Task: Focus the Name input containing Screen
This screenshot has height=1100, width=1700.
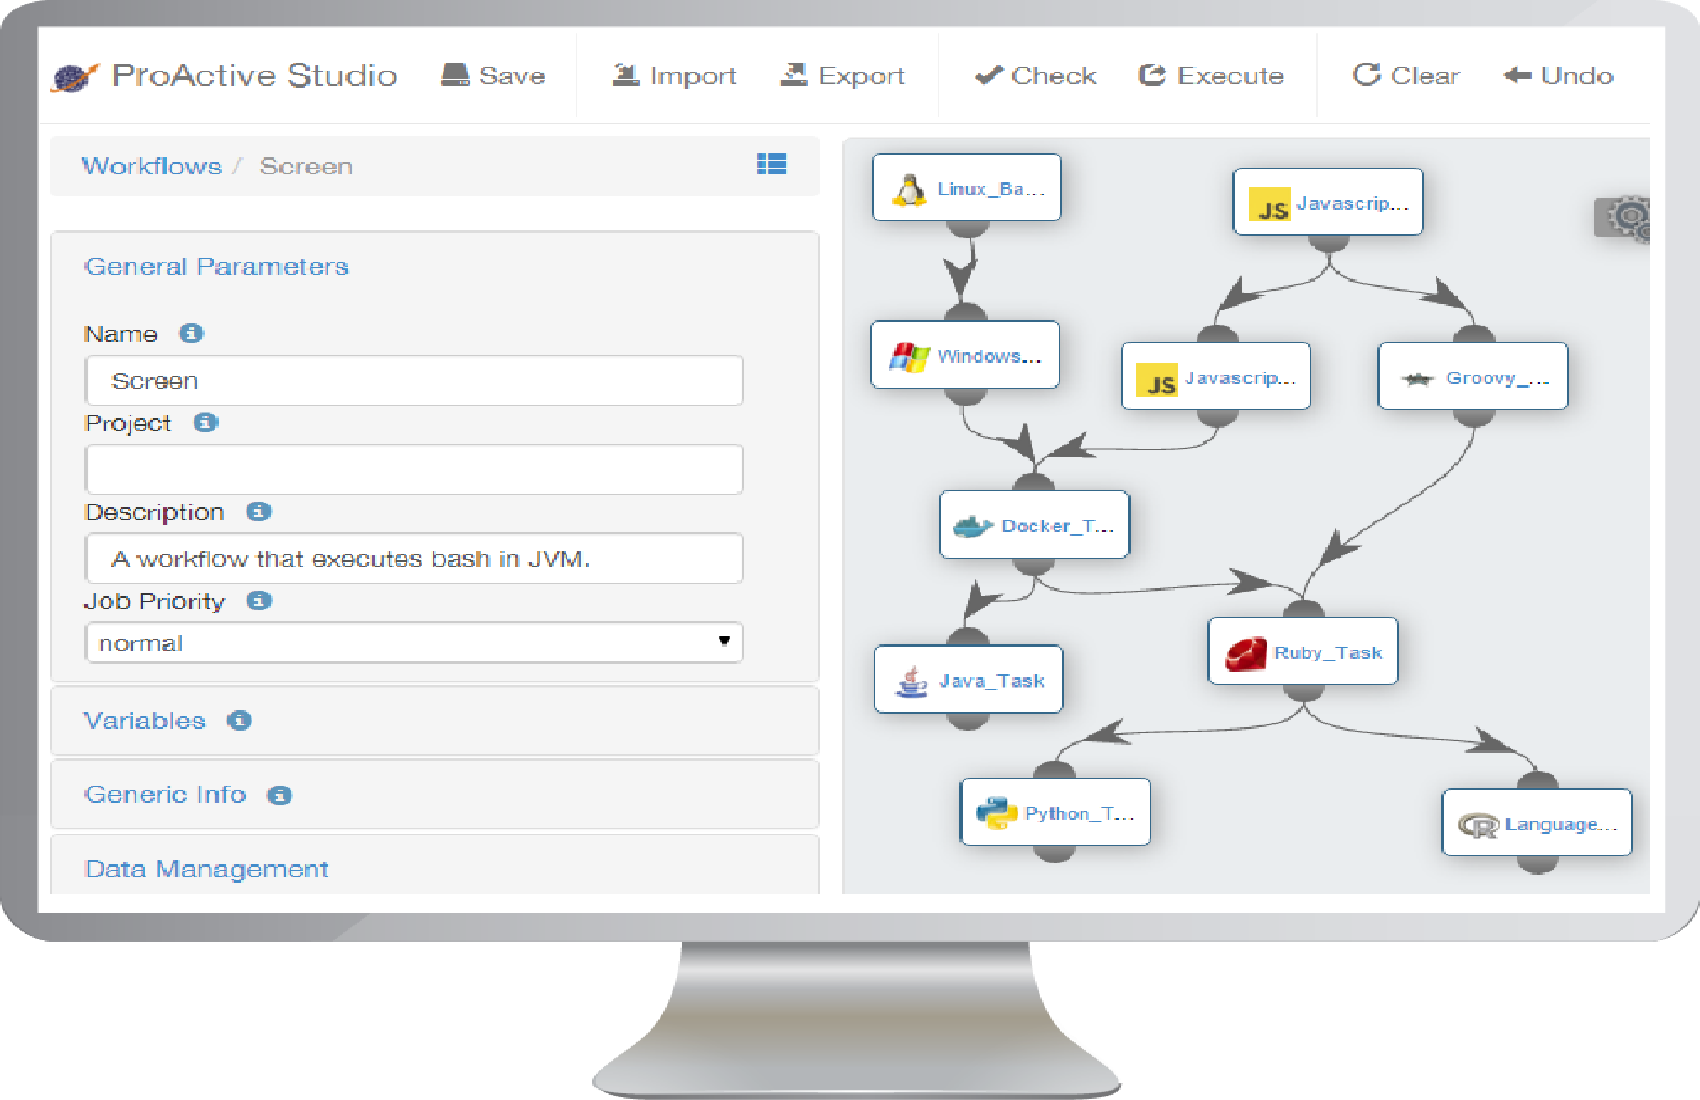Action: tap(414, 381)
